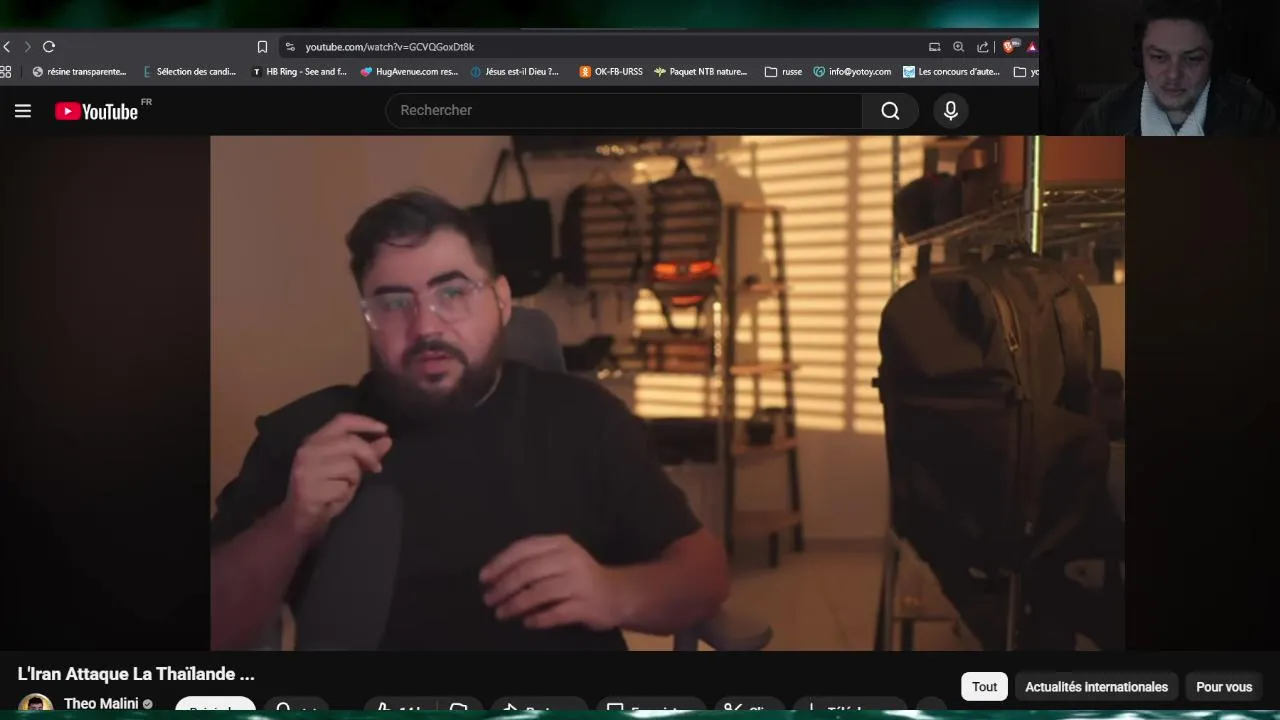Open the 'info@yotoy.com' bookmark
1280x720 pixels.
click(852, 72)
